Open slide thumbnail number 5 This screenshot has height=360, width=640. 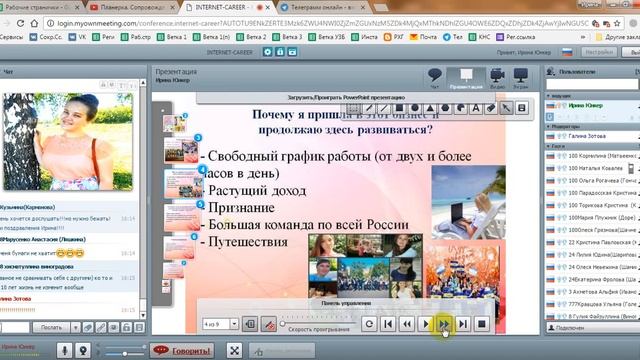pos(182,217)
